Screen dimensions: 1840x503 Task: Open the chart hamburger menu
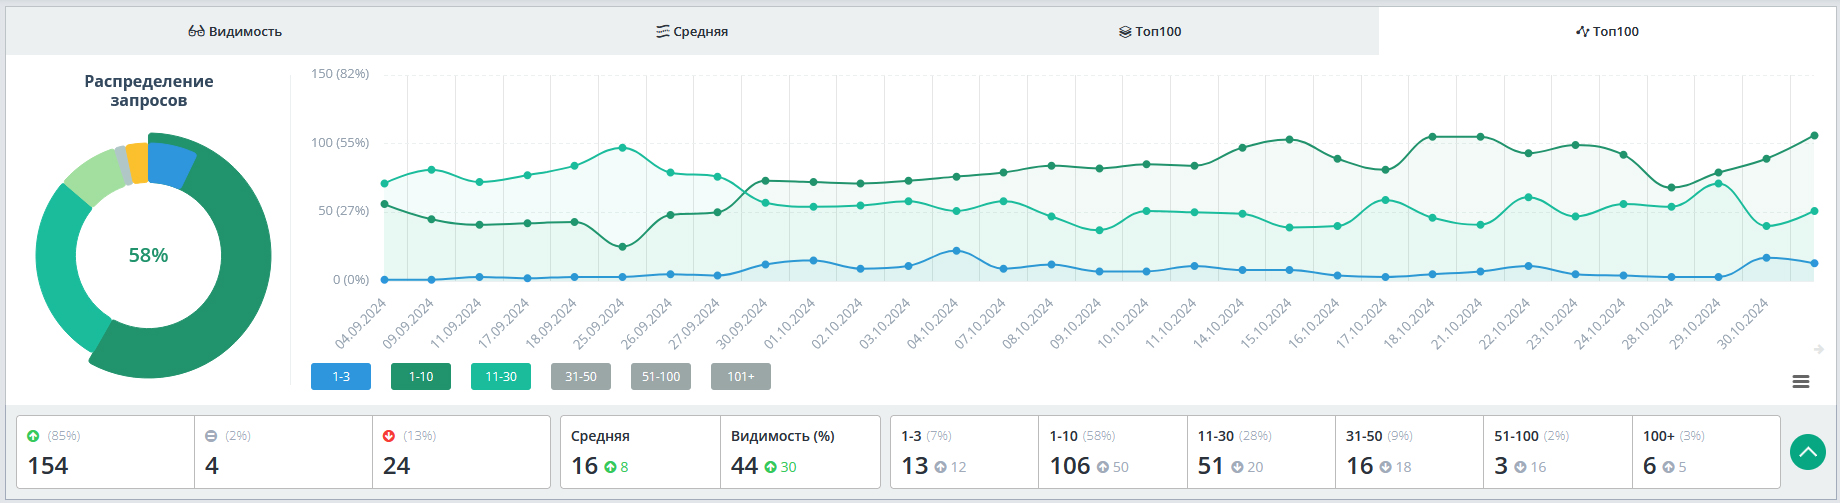1800,382
